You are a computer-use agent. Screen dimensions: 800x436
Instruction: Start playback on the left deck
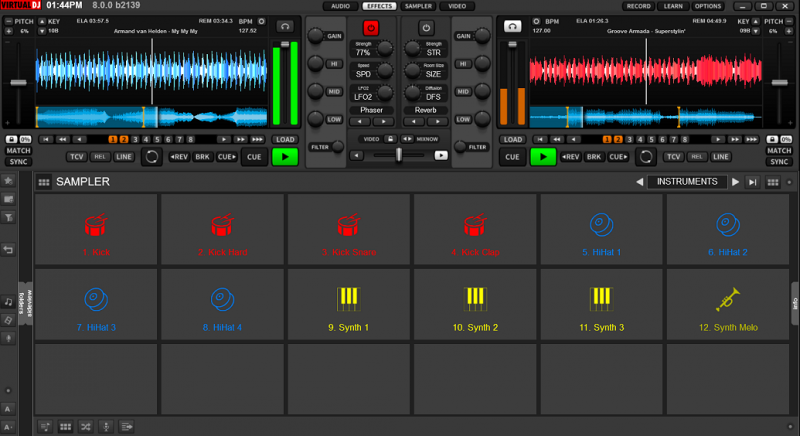[x=285, y=157]
